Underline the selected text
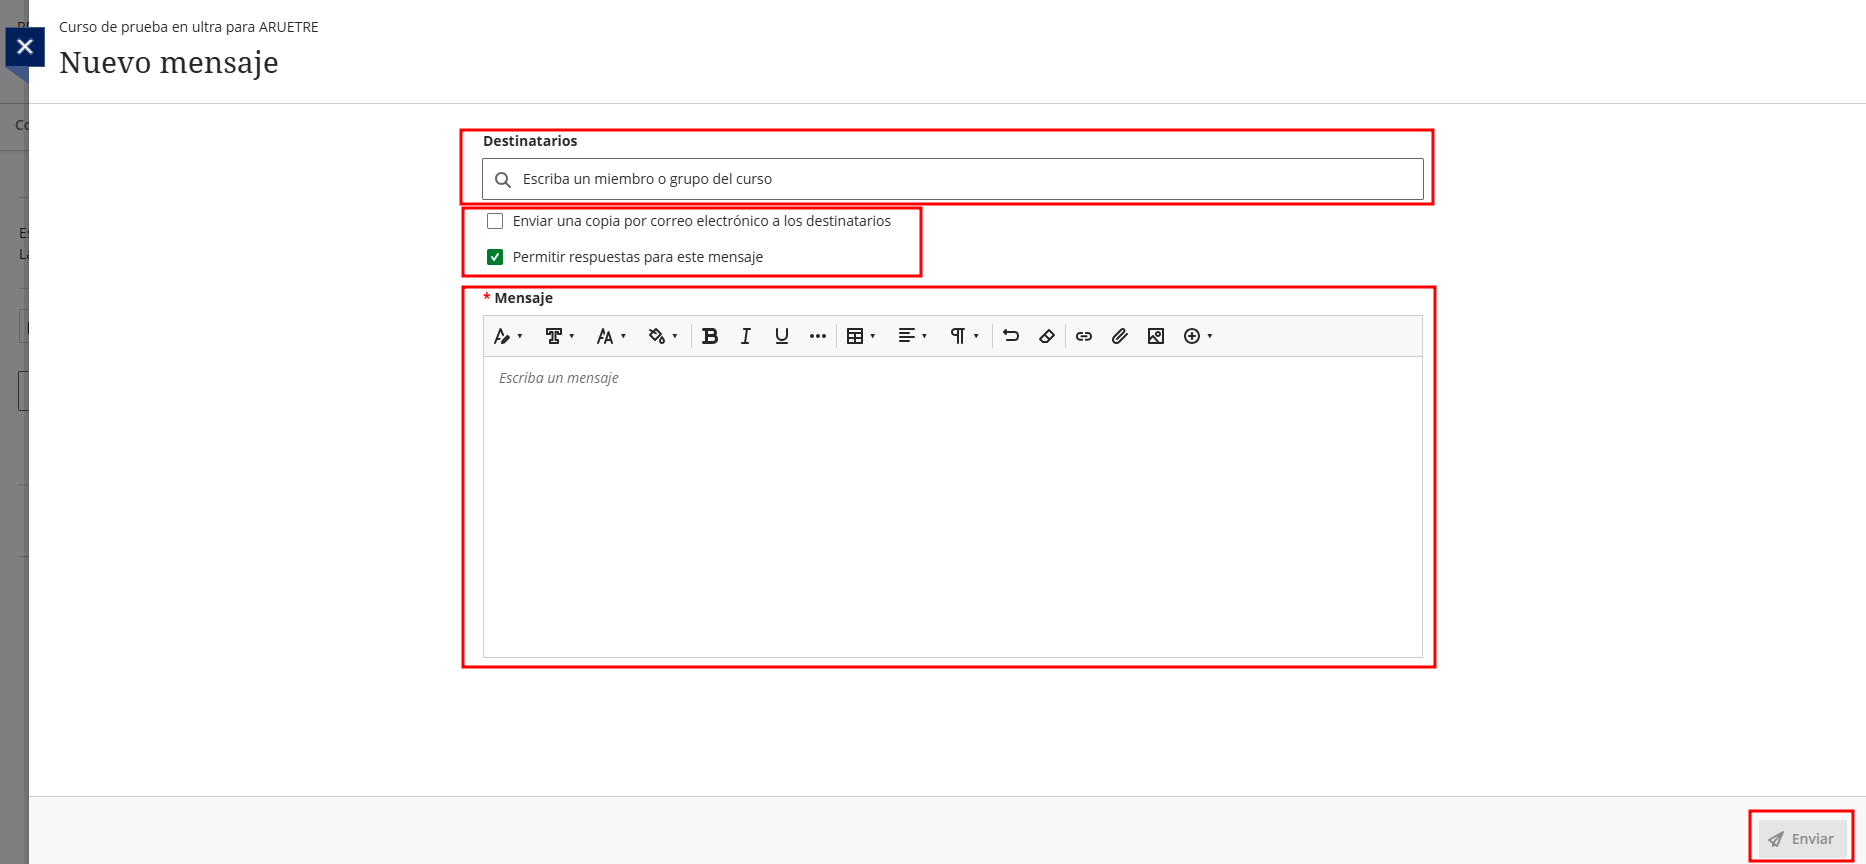The height and width of the screenshot is (864, 1866). [x=781, y=336]
